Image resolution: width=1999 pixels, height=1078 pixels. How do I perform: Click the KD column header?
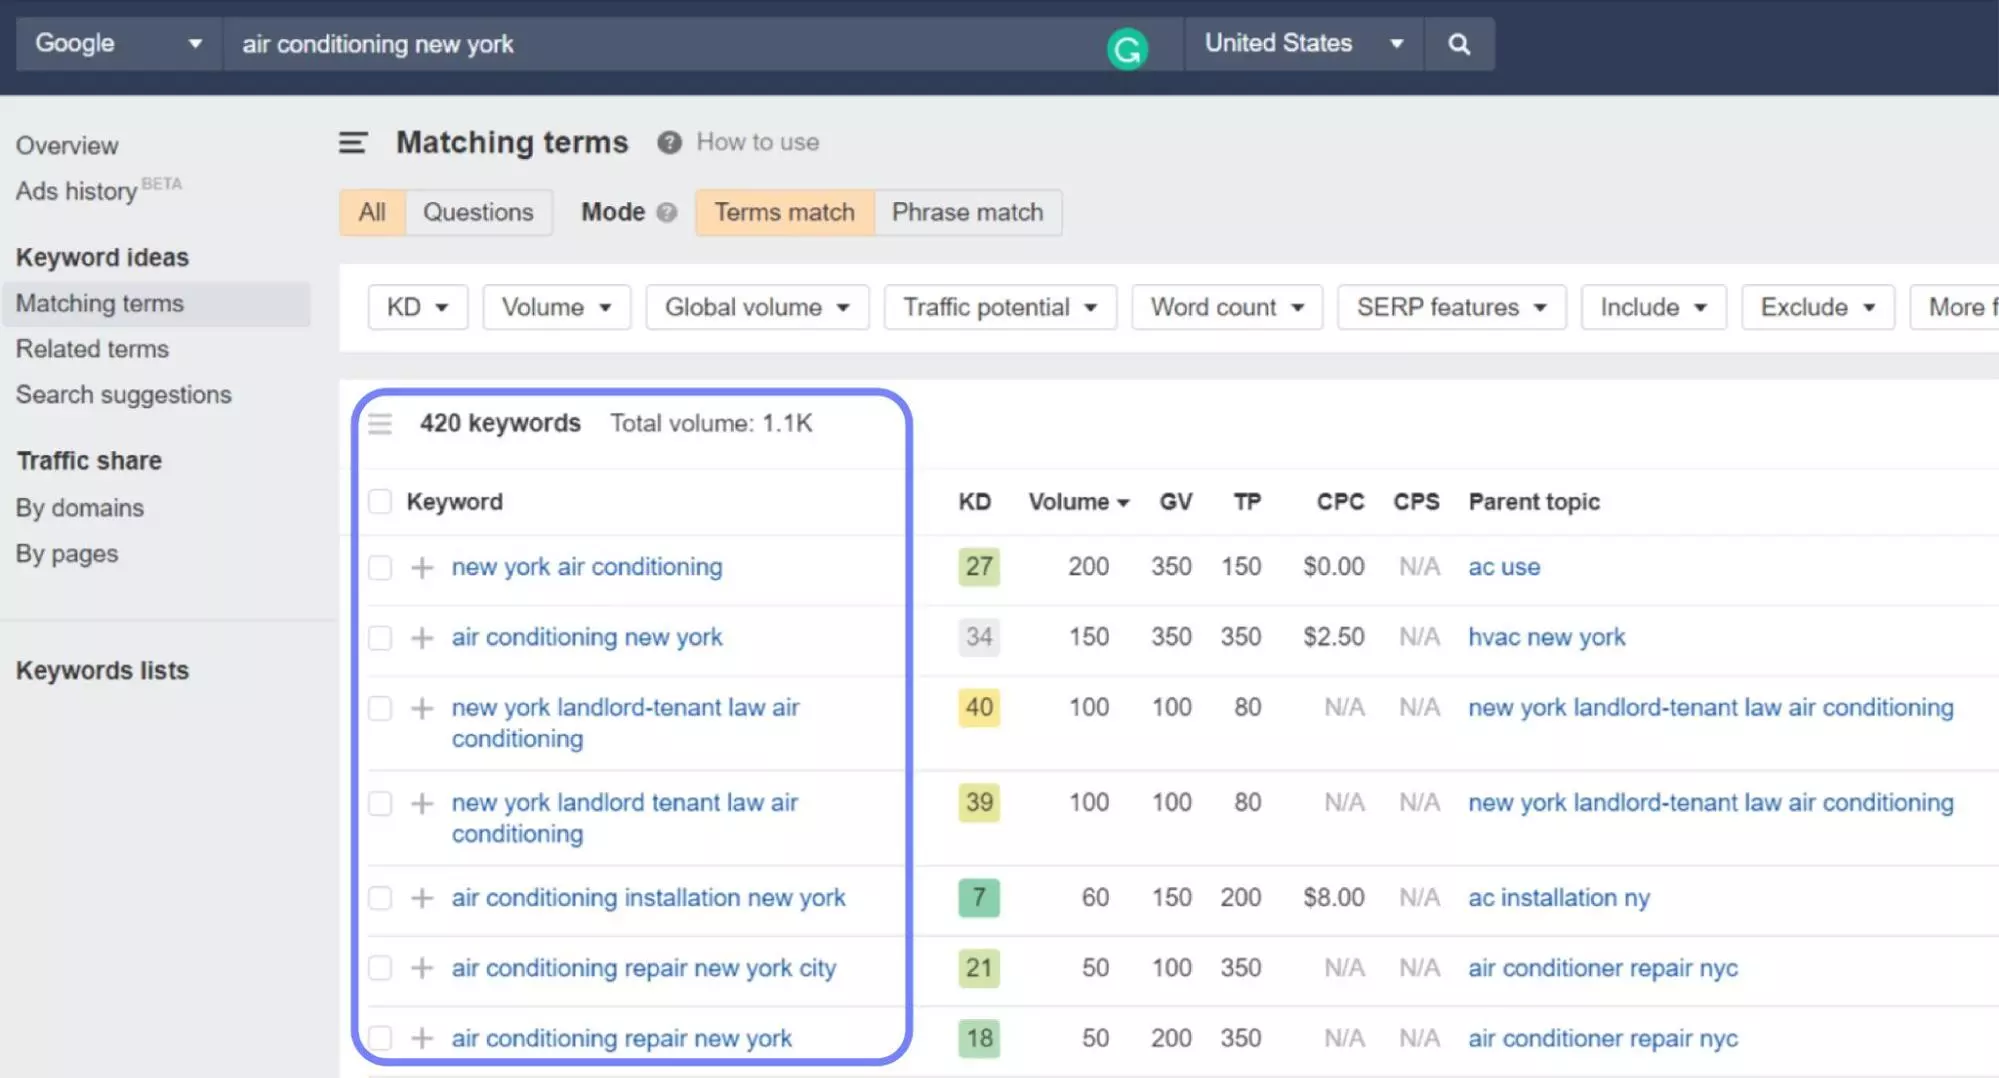(x=974, y=502)
